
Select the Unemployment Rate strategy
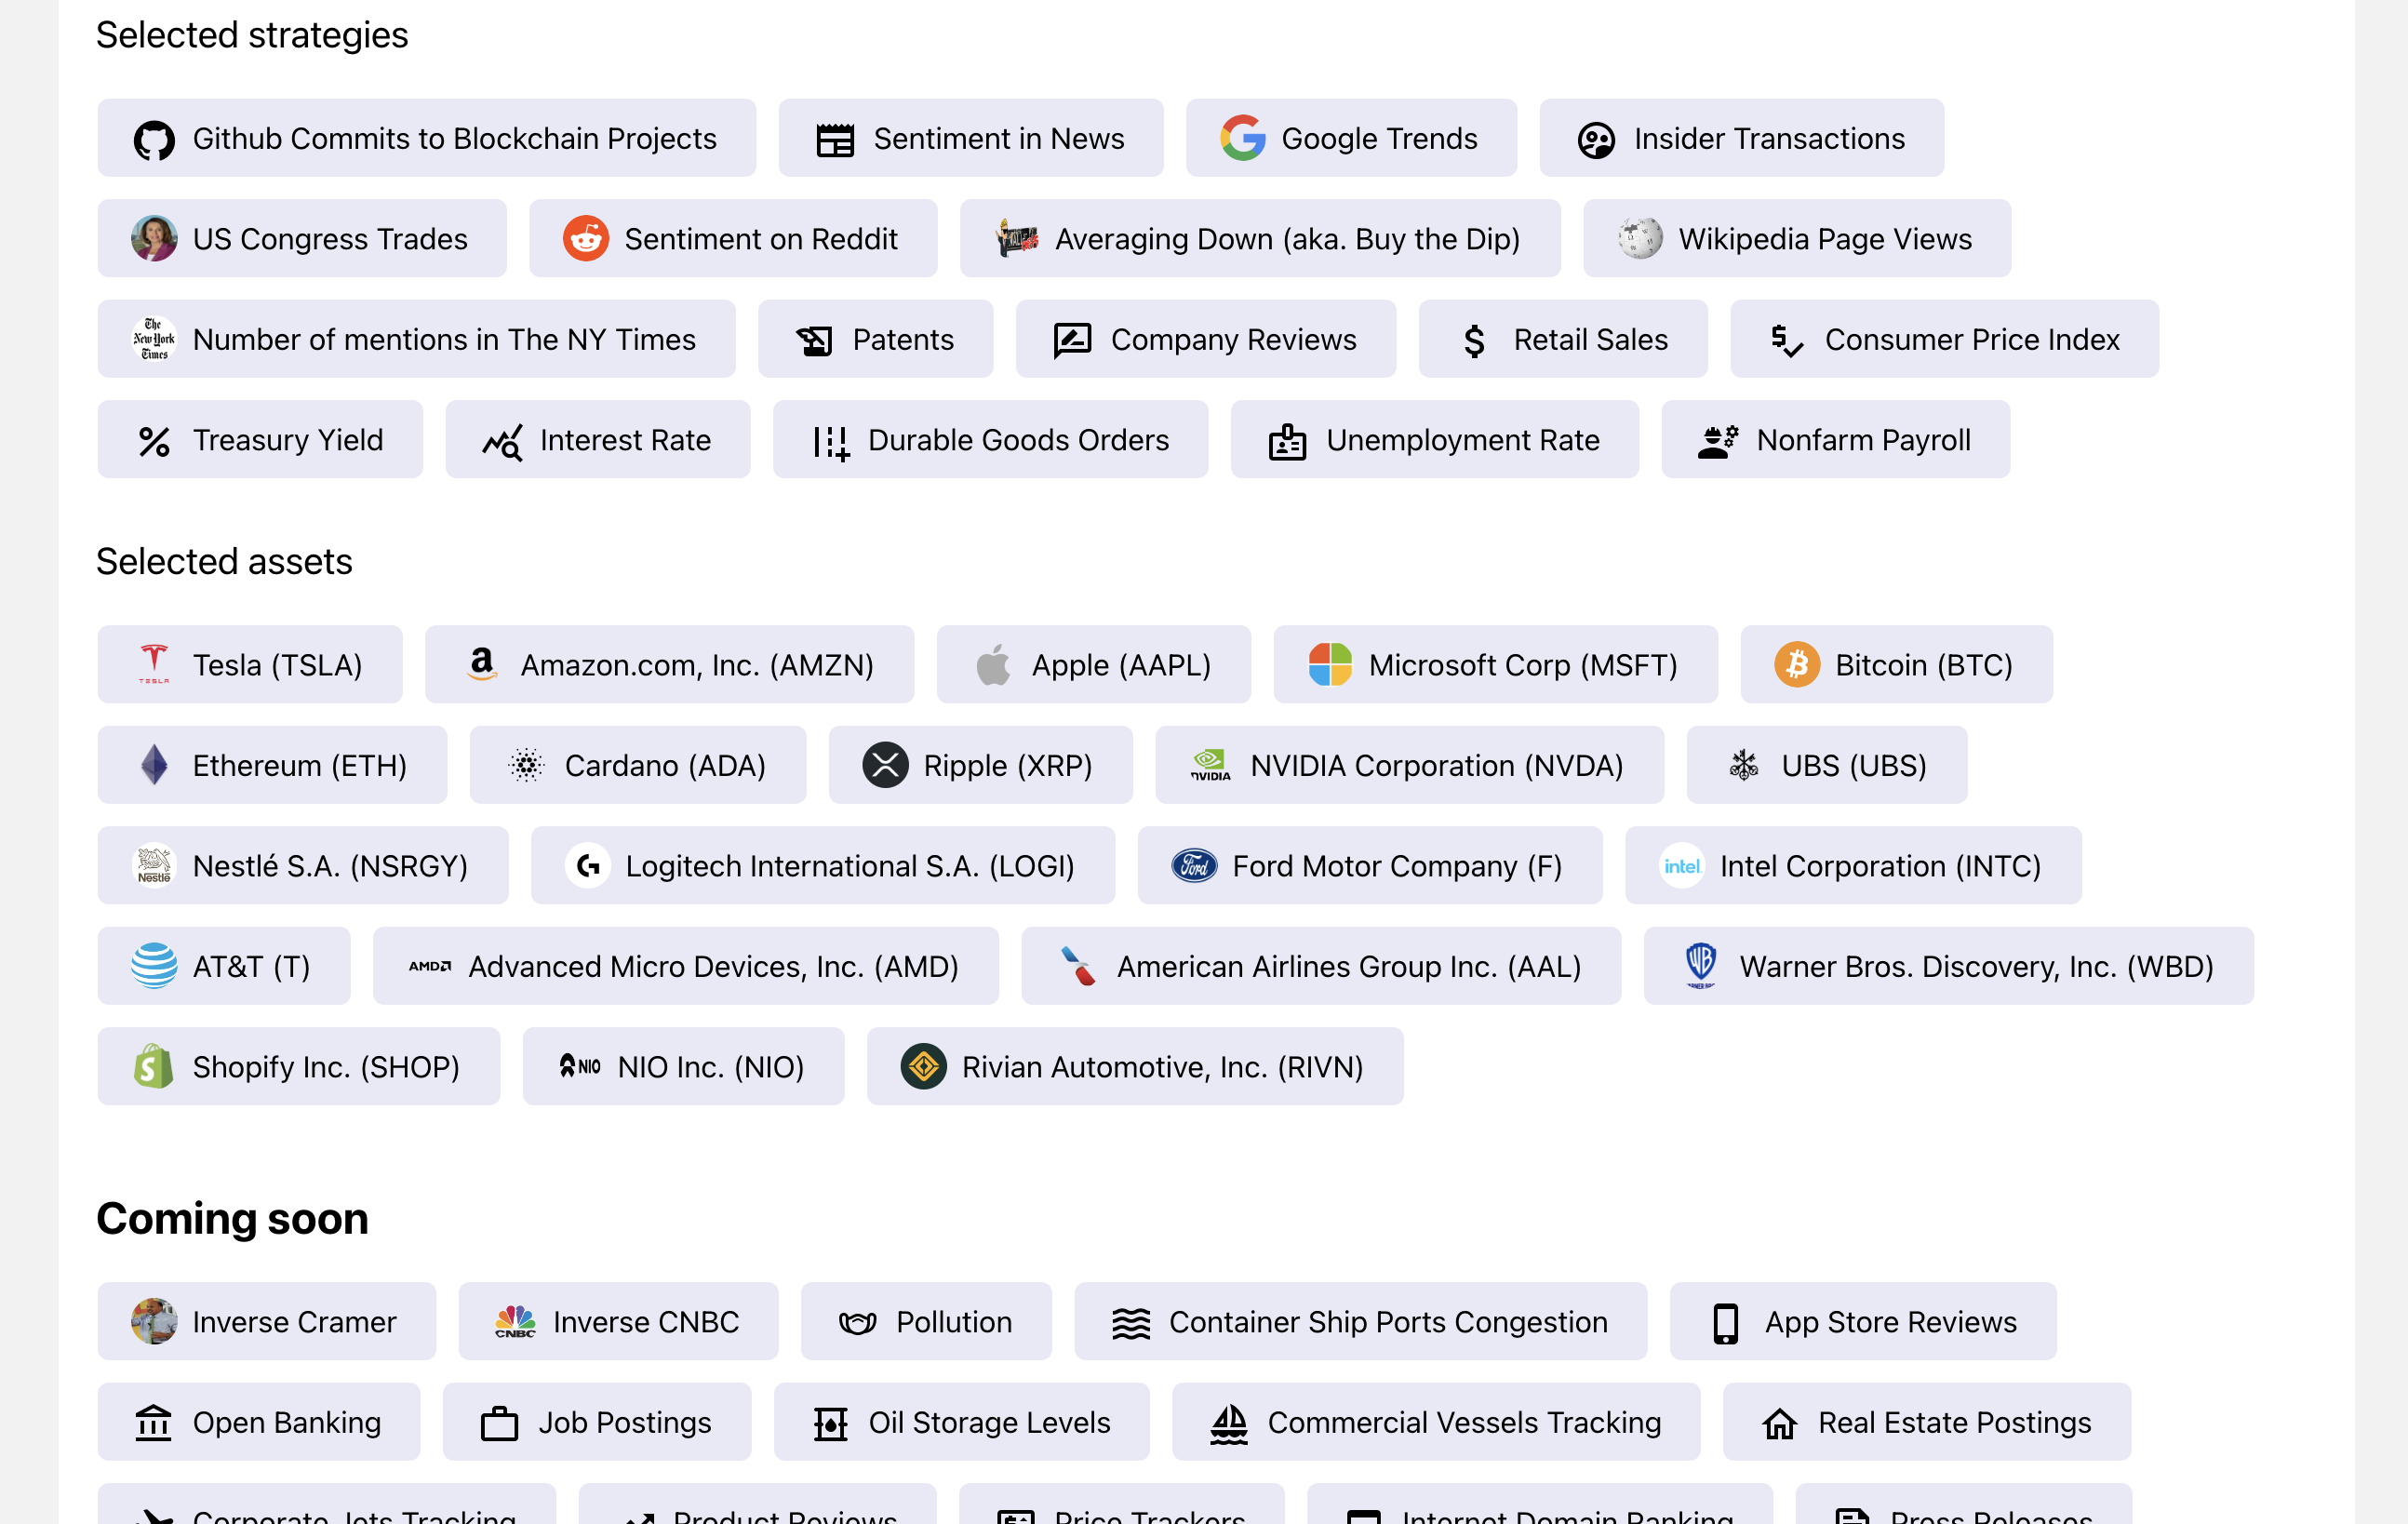tap(1435, 440)
